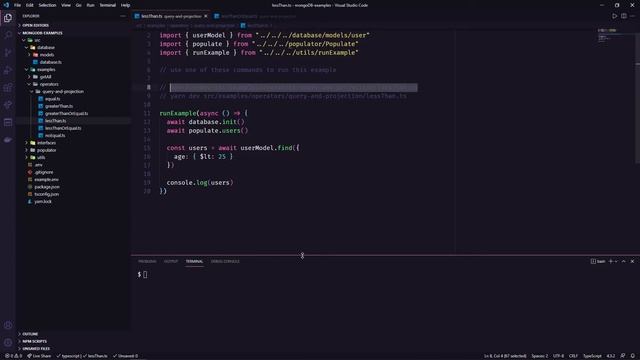The height and width of the screenshot is (360, 640).
Task: Switch to the lessThanOrEqual.ts editor tab
Action: tap(255, 16)
